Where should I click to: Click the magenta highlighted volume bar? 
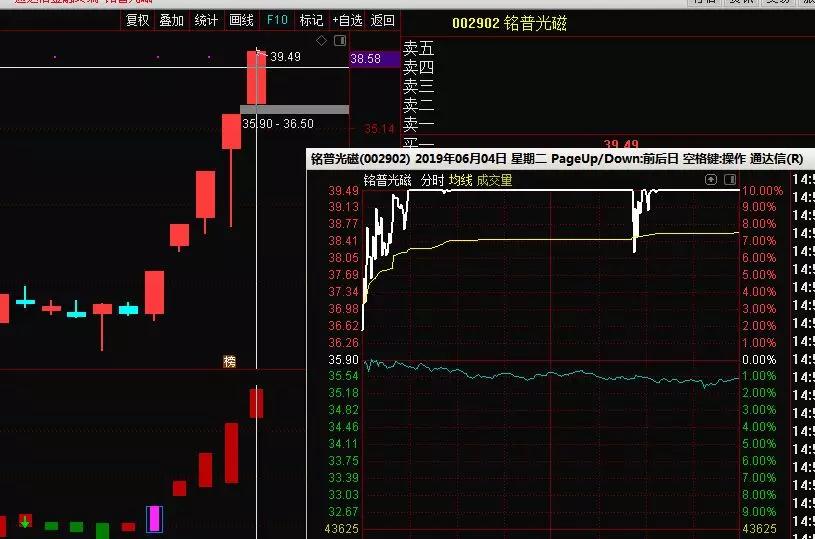(x=154, y=518)
